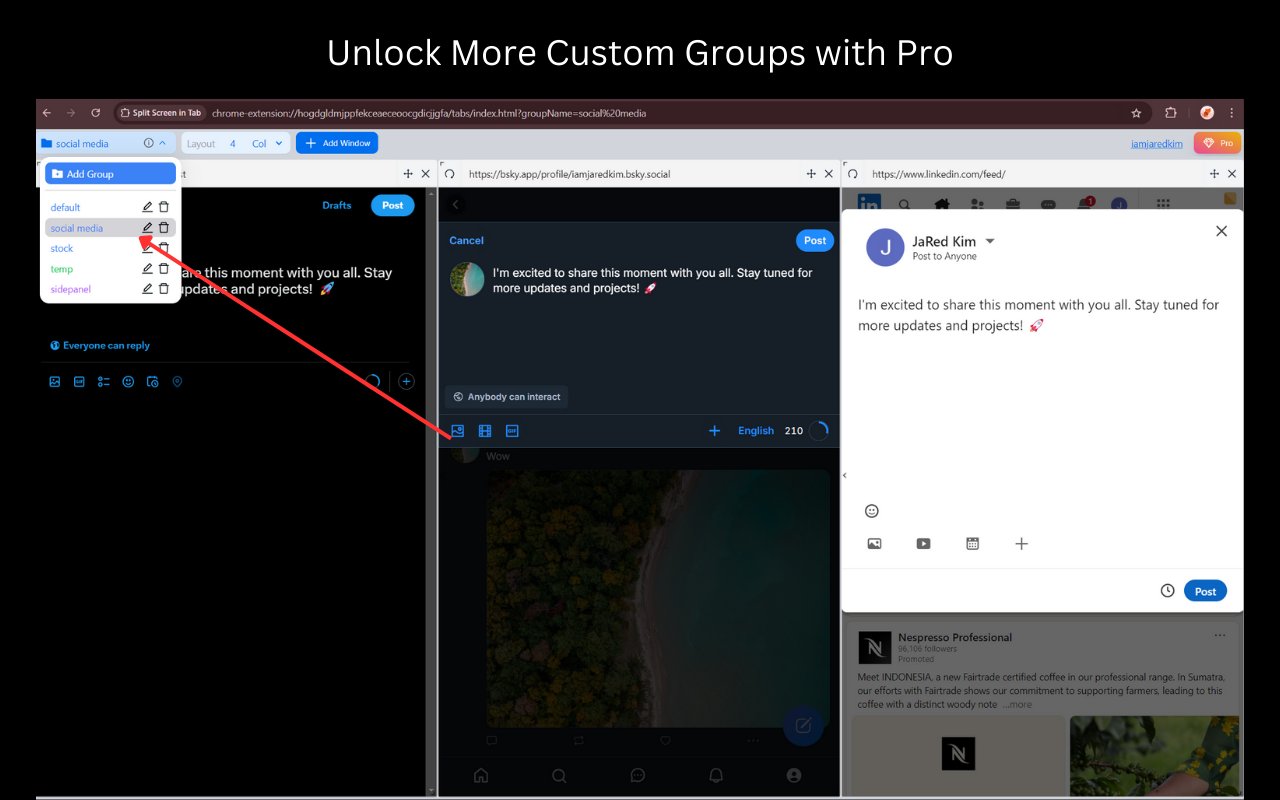
Task: Add image in the X composer toolbar
Action: click(x=55, y=381)
